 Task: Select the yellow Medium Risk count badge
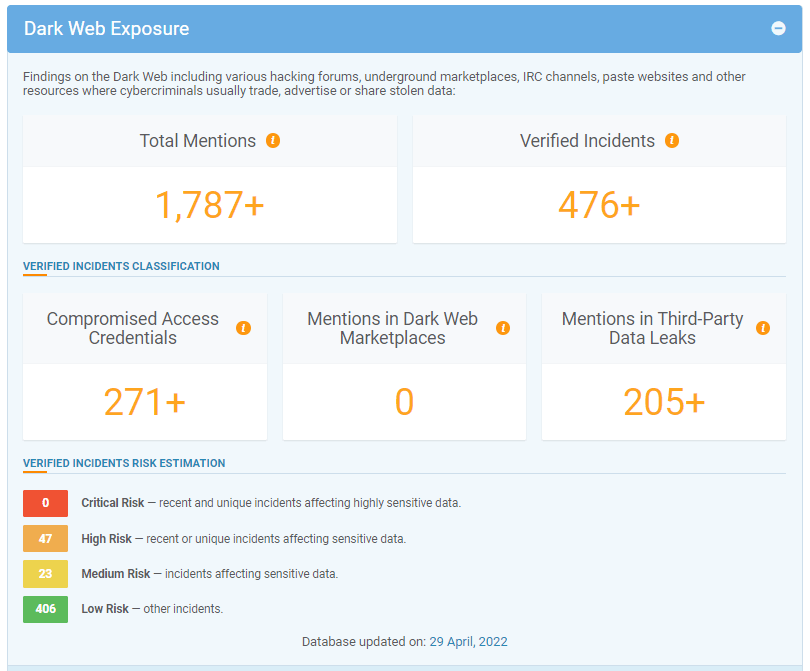[45, 574]
